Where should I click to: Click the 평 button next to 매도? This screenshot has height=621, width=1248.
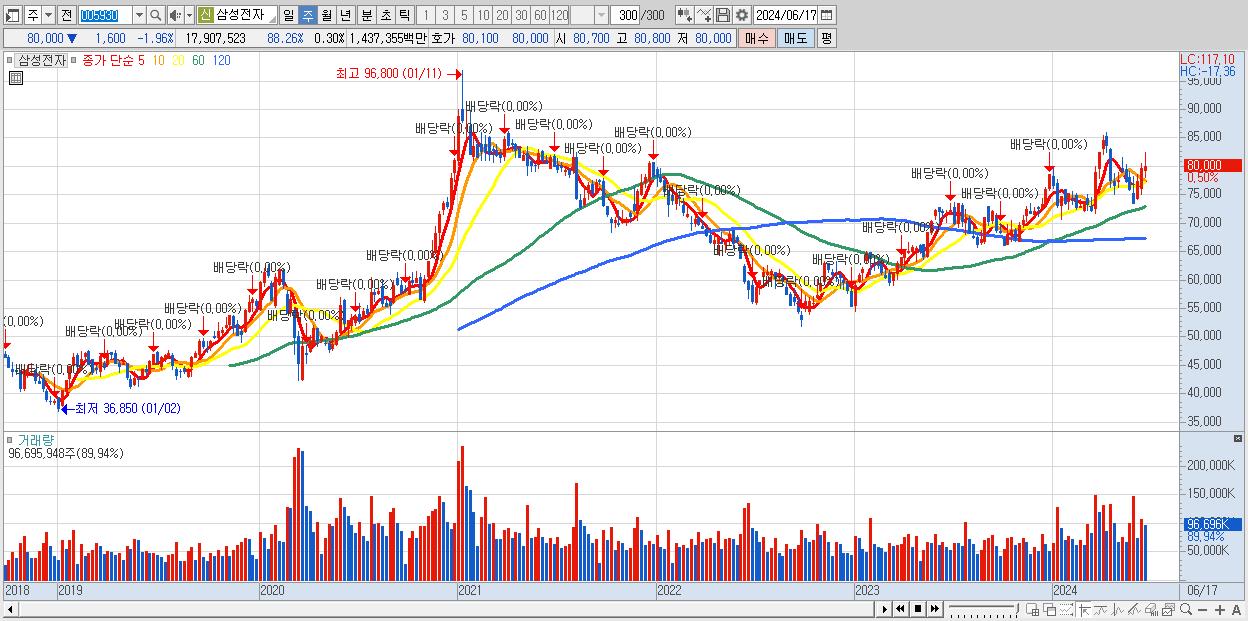coord(827,38)
